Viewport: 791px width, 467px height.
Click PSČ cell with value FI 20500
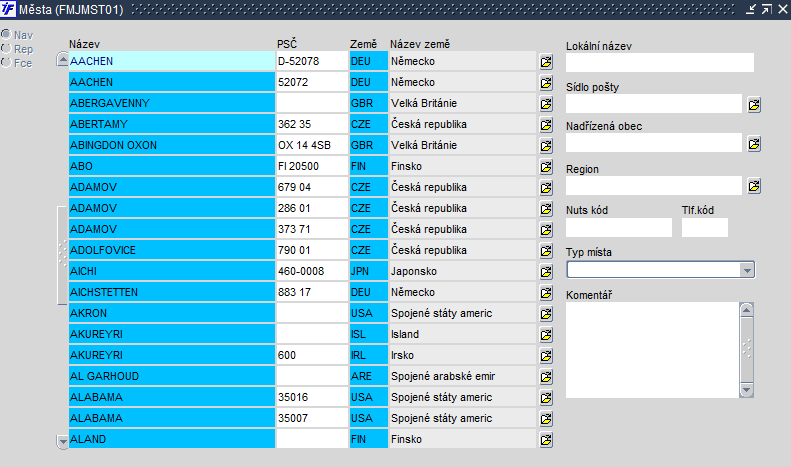[x=312, y=166]
